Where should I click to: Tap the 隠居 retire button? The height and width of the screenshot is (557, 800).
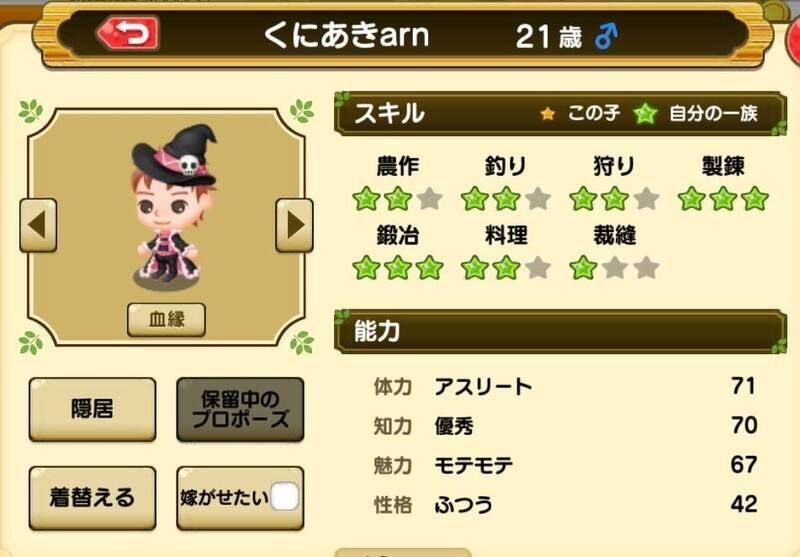[92, 409]
